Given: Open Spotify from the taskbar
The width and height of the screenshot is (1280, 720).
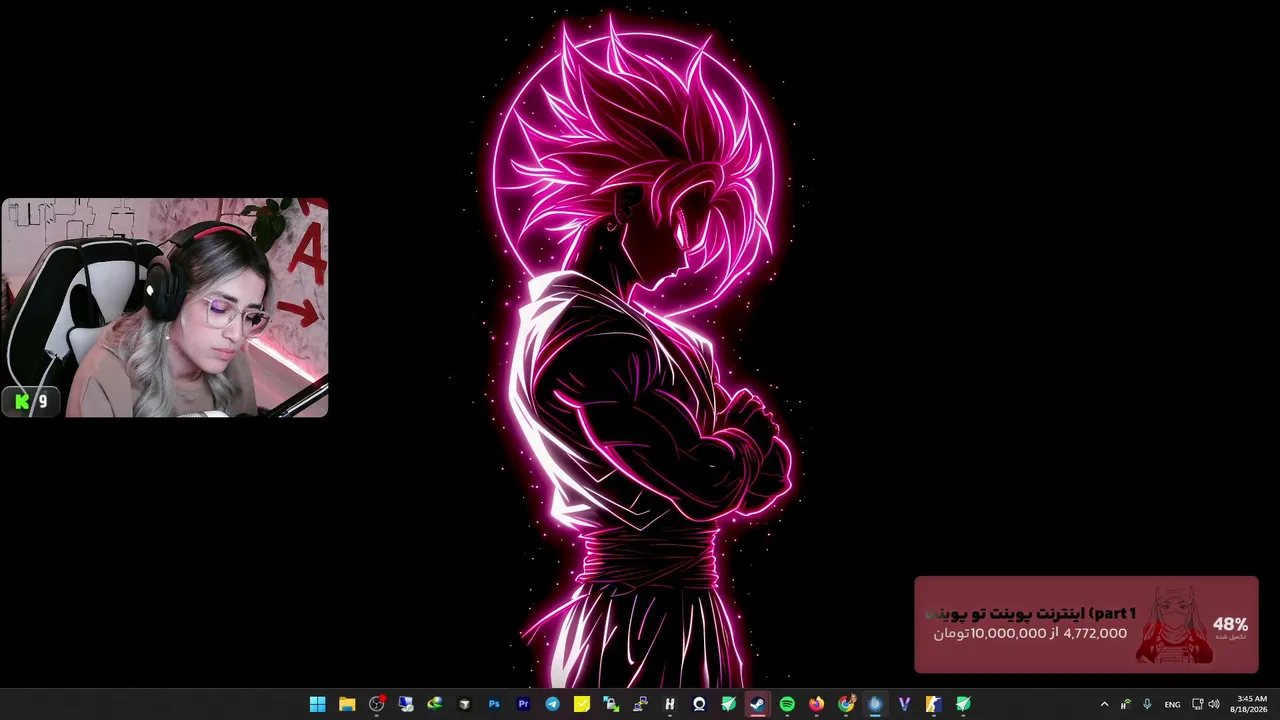Looking at the screenshot, I should tap(787, 704).
